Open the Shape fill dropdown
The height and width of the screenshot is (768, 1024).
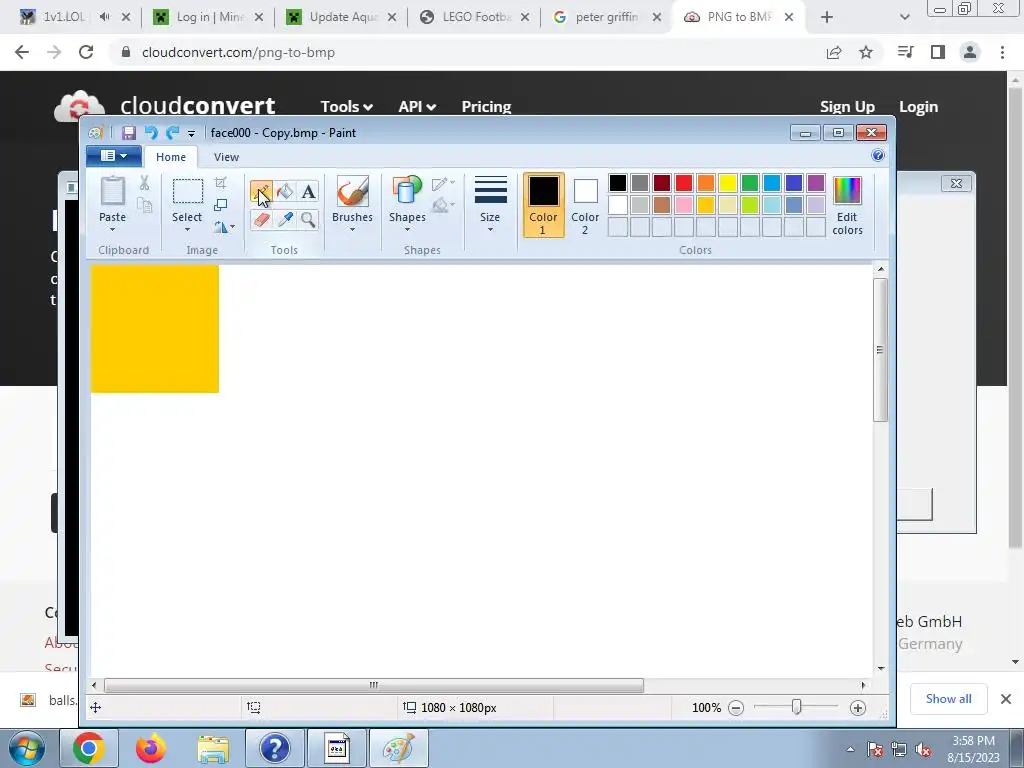point(443,206)
